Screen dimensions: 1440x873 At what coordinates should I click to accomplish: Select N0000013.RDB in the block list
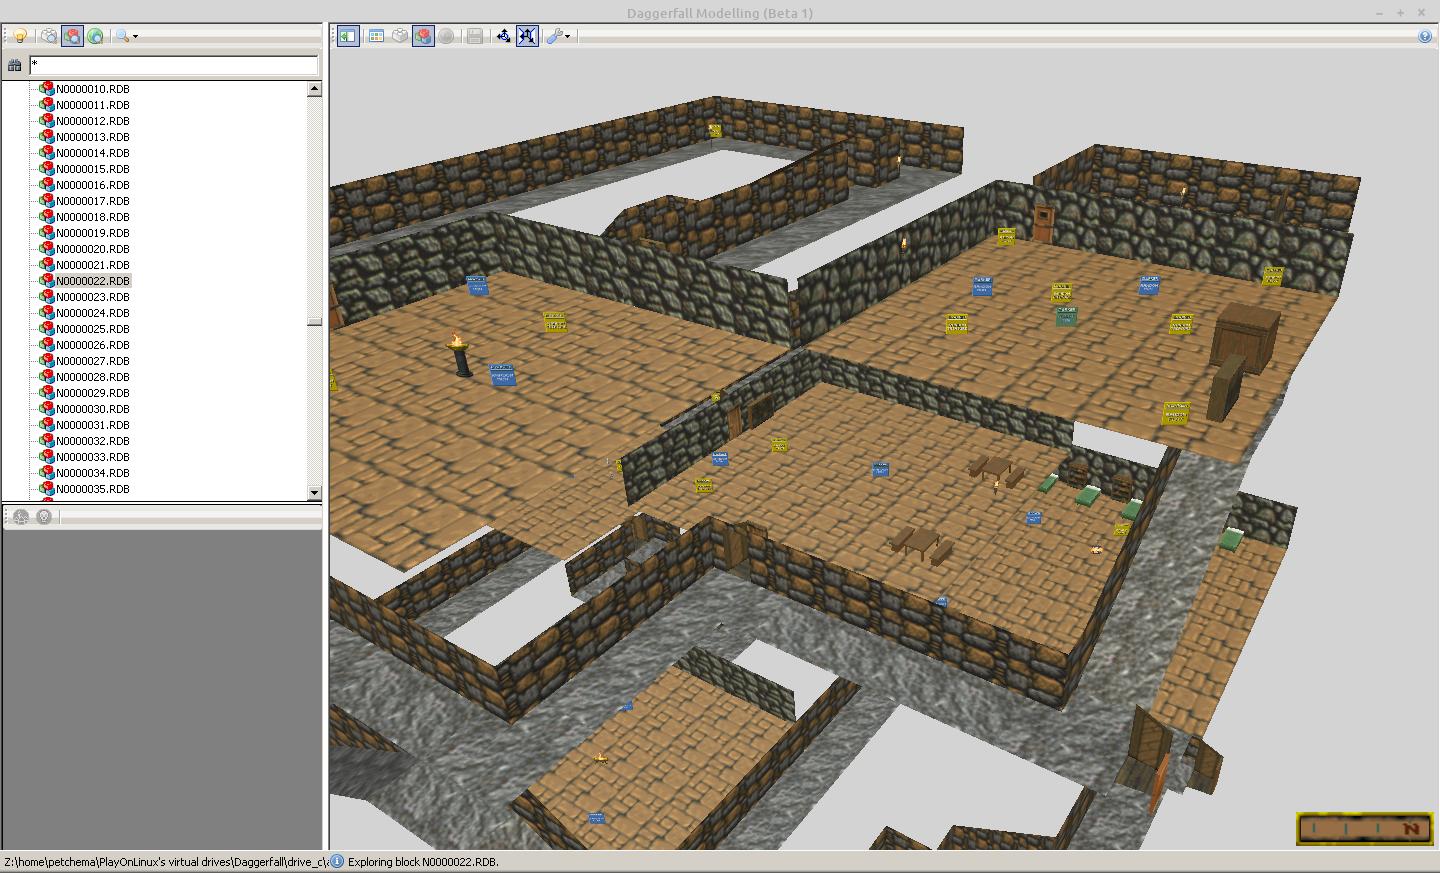point(92,137)
